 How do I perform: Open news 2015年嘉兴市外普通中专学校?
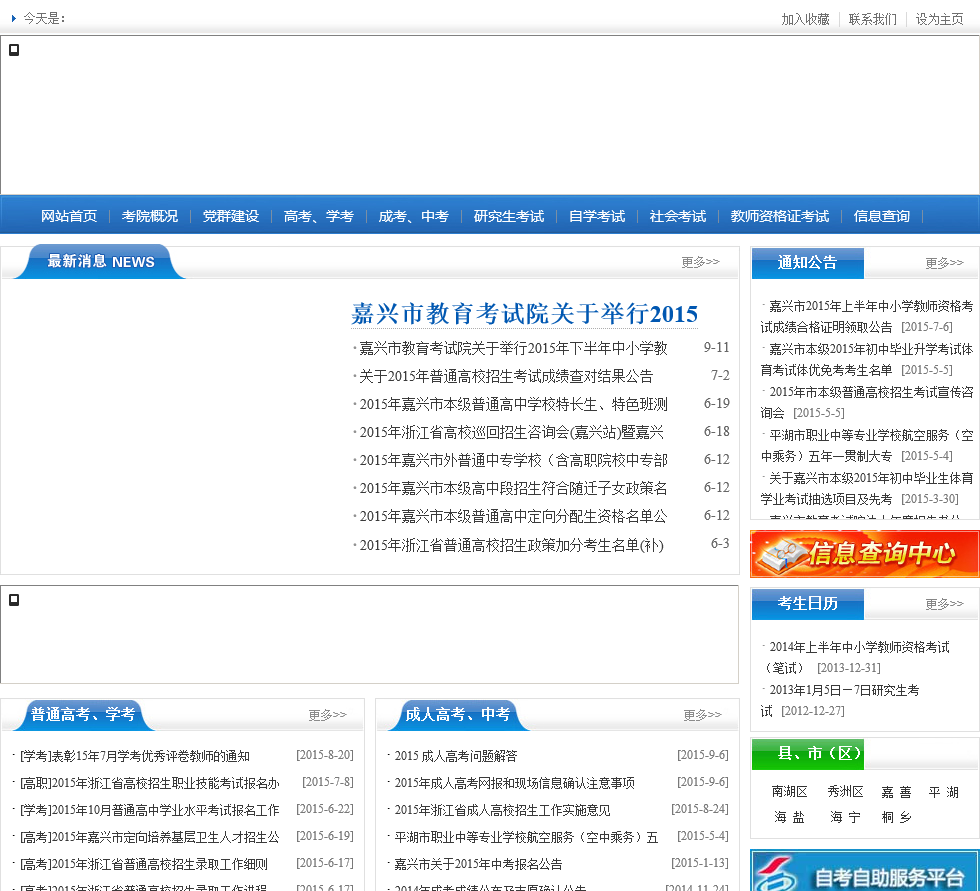(514, 460)
